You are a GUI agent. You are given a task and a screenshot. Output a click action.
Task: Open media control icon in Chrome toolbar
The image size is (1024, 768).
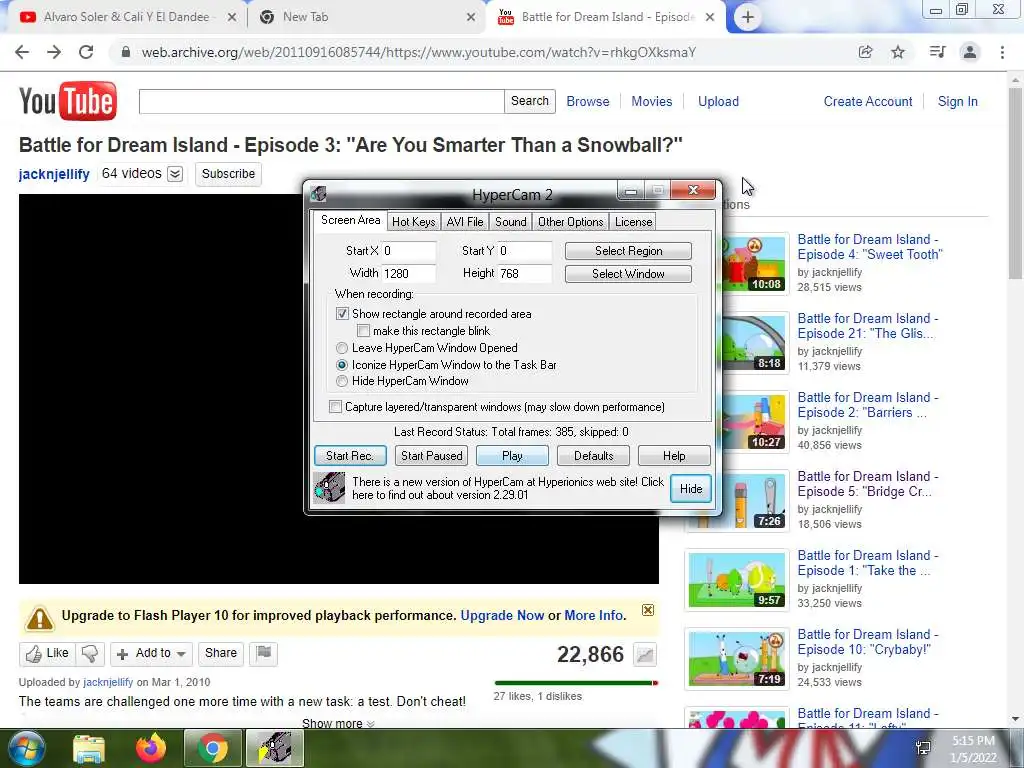point(937,52)
